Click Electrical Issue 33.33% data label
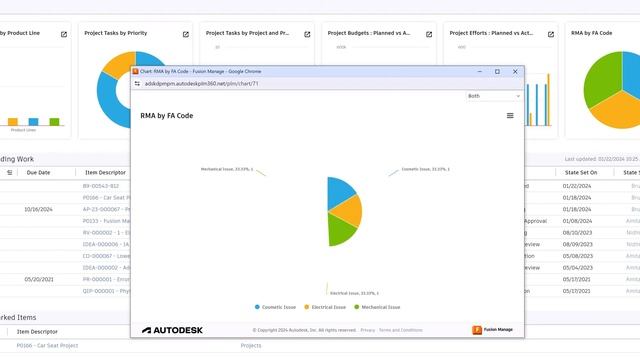This screenshot has height=360, width=640. pos(354,293)
